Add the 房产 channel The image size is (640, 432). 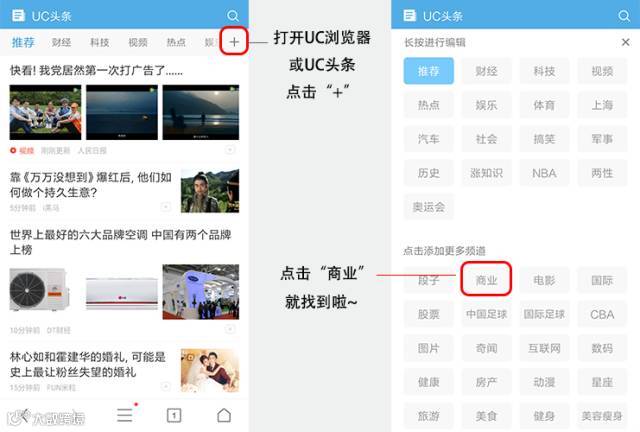(x=487, y=382)
